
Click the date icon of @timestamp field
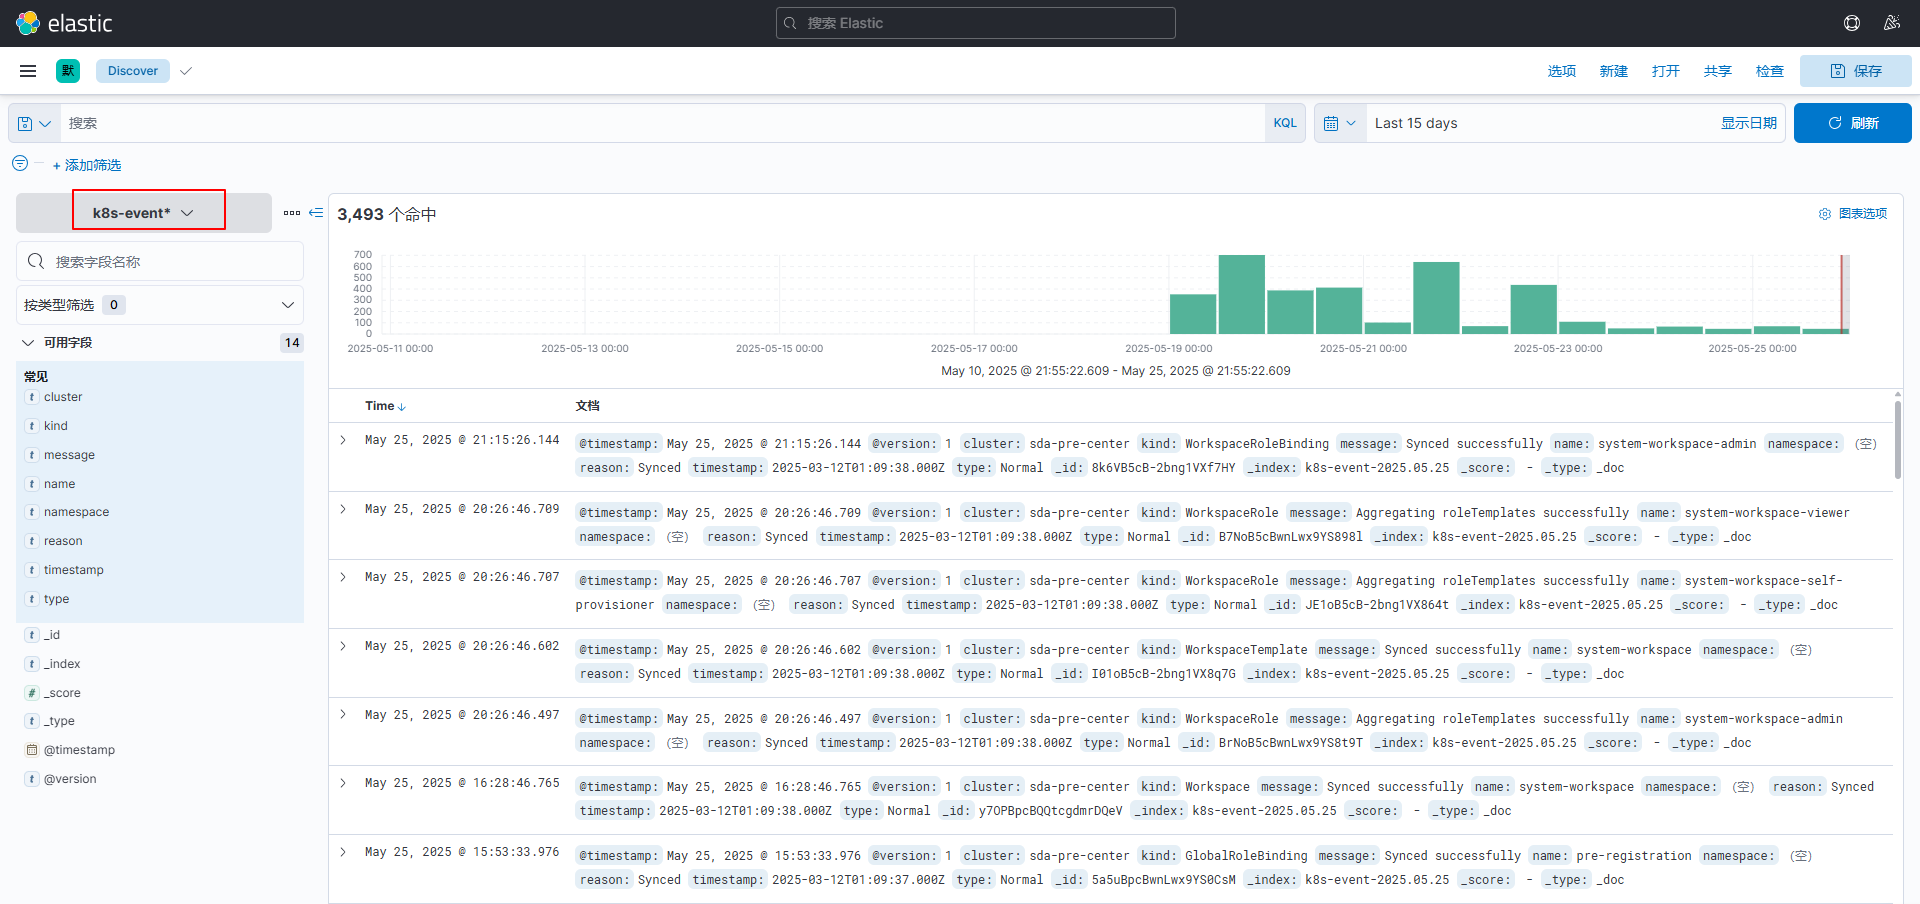tap(32, 750)
